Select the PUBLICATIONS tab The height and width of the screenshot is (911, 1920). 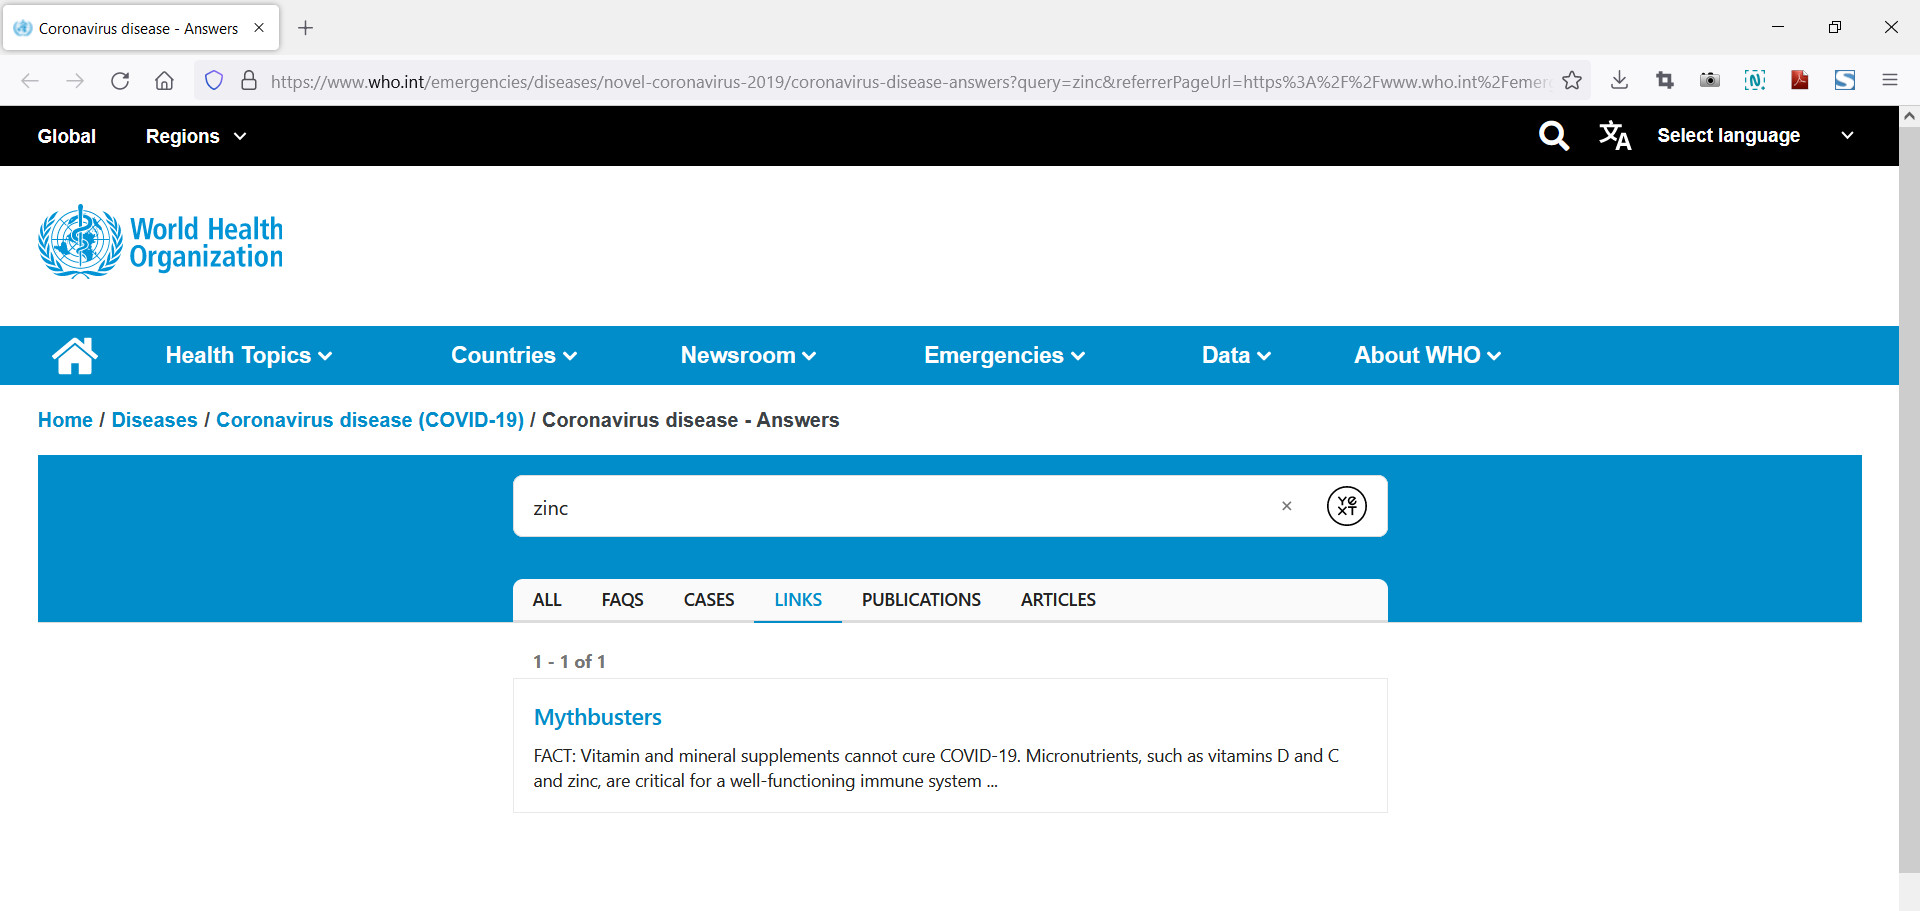[921, 600]
